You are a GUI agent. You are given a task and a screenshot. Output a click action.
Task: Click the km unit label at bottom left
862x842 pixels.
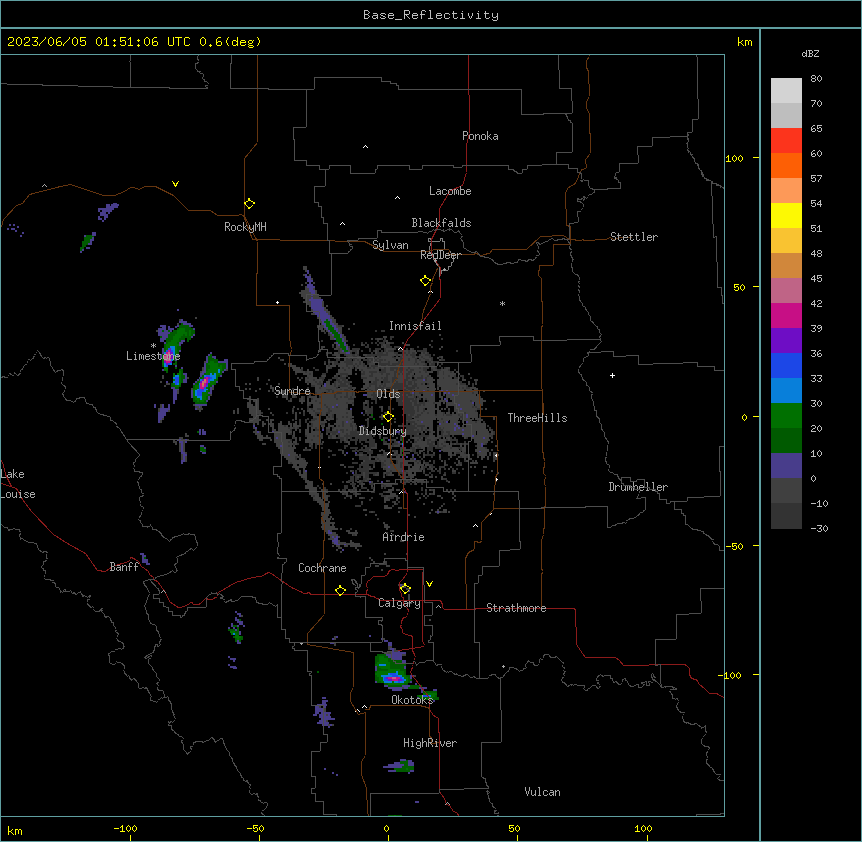[x=15, y=831]
